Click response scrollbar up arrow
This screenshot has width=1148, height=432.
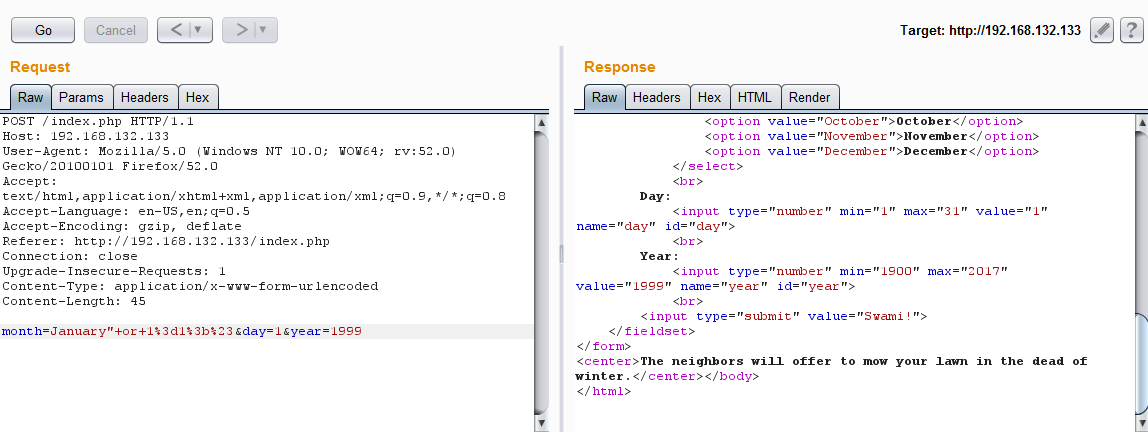[x=1141, y=122]
